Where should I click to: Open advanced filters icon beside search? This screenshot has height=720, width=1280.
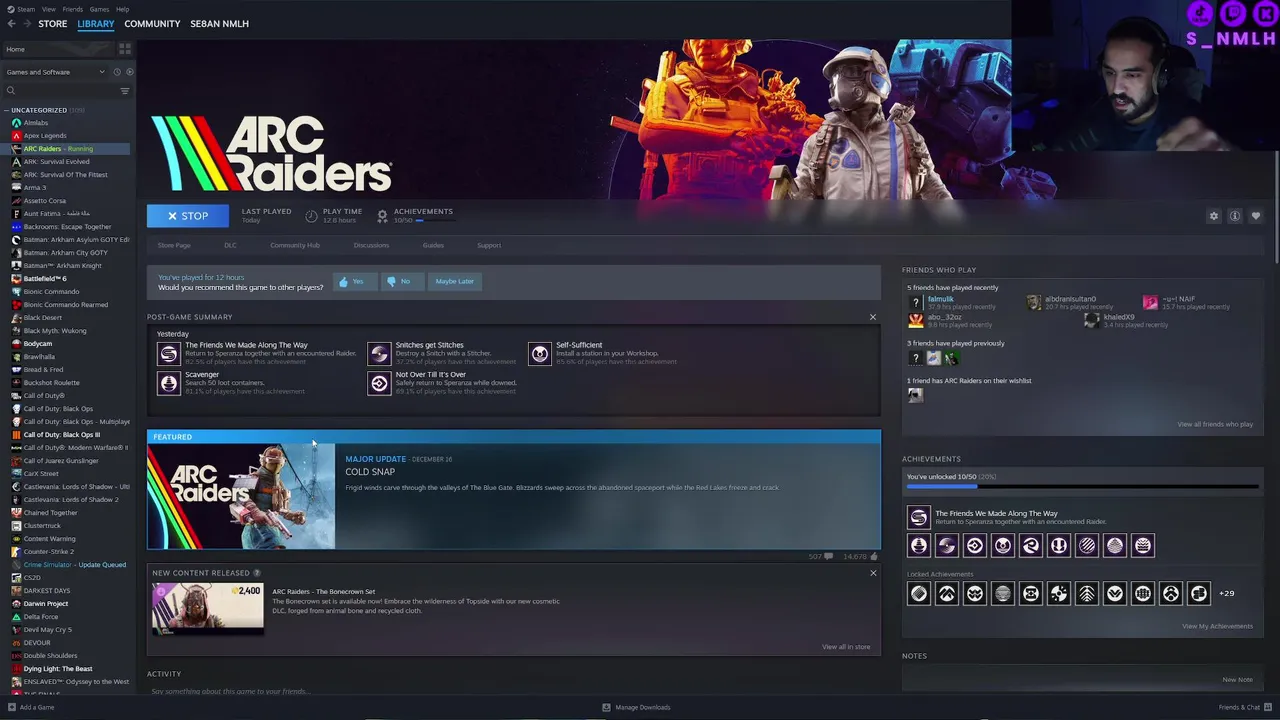click(125, 91)
